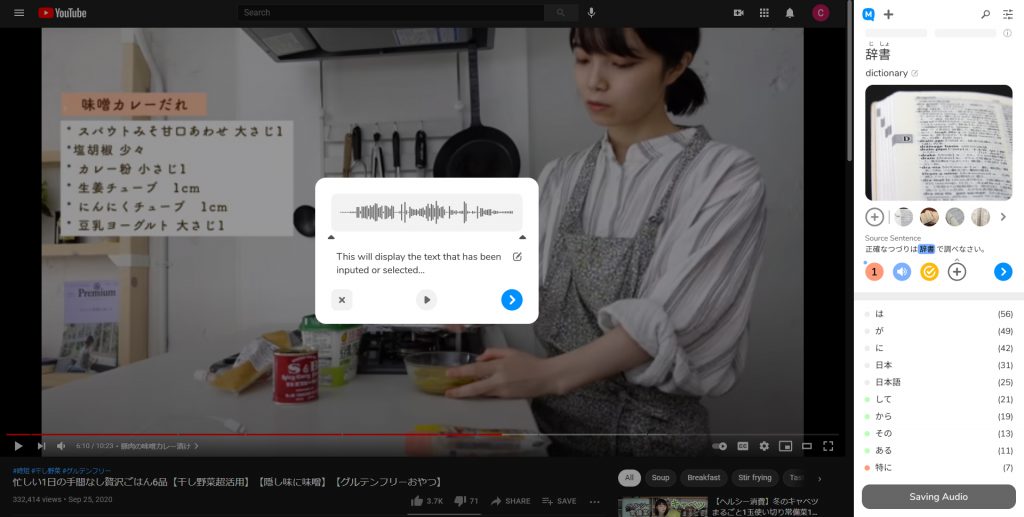Dismiss the audio popup with X button
Screen dimensions: 1024x517
[342, 299]
